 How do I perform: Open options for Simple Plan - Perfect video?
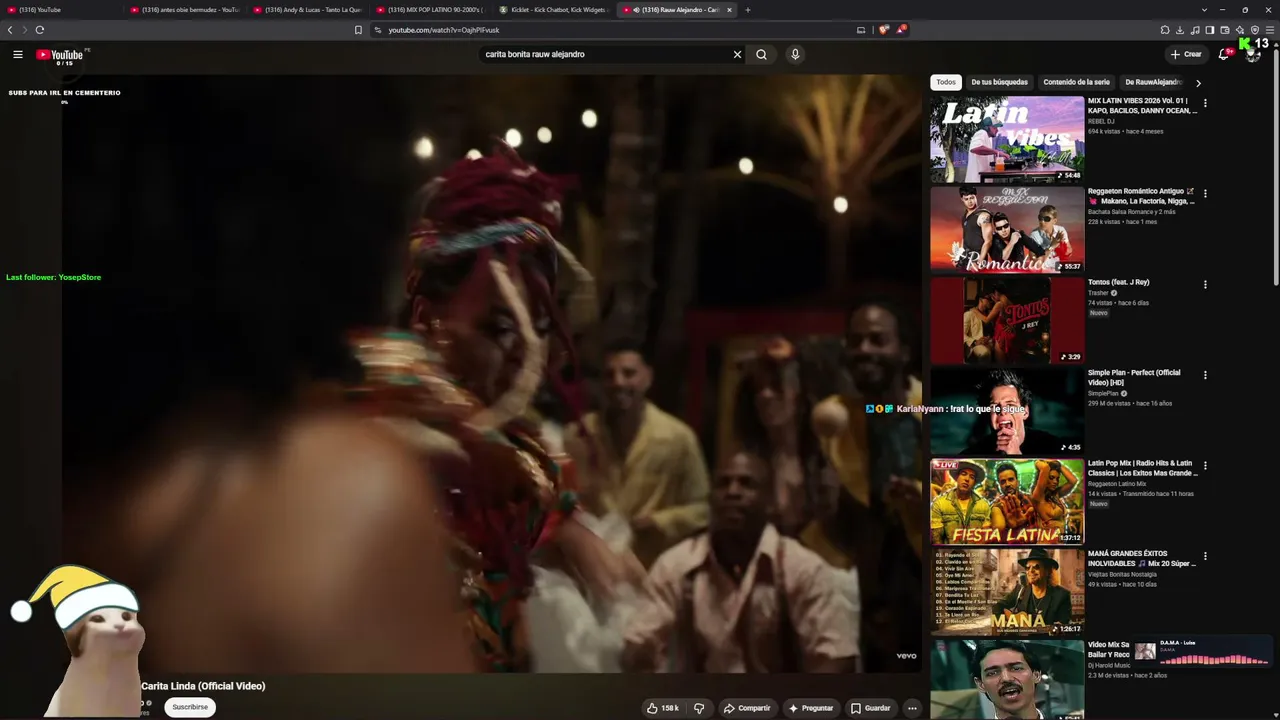(1205, 375)
